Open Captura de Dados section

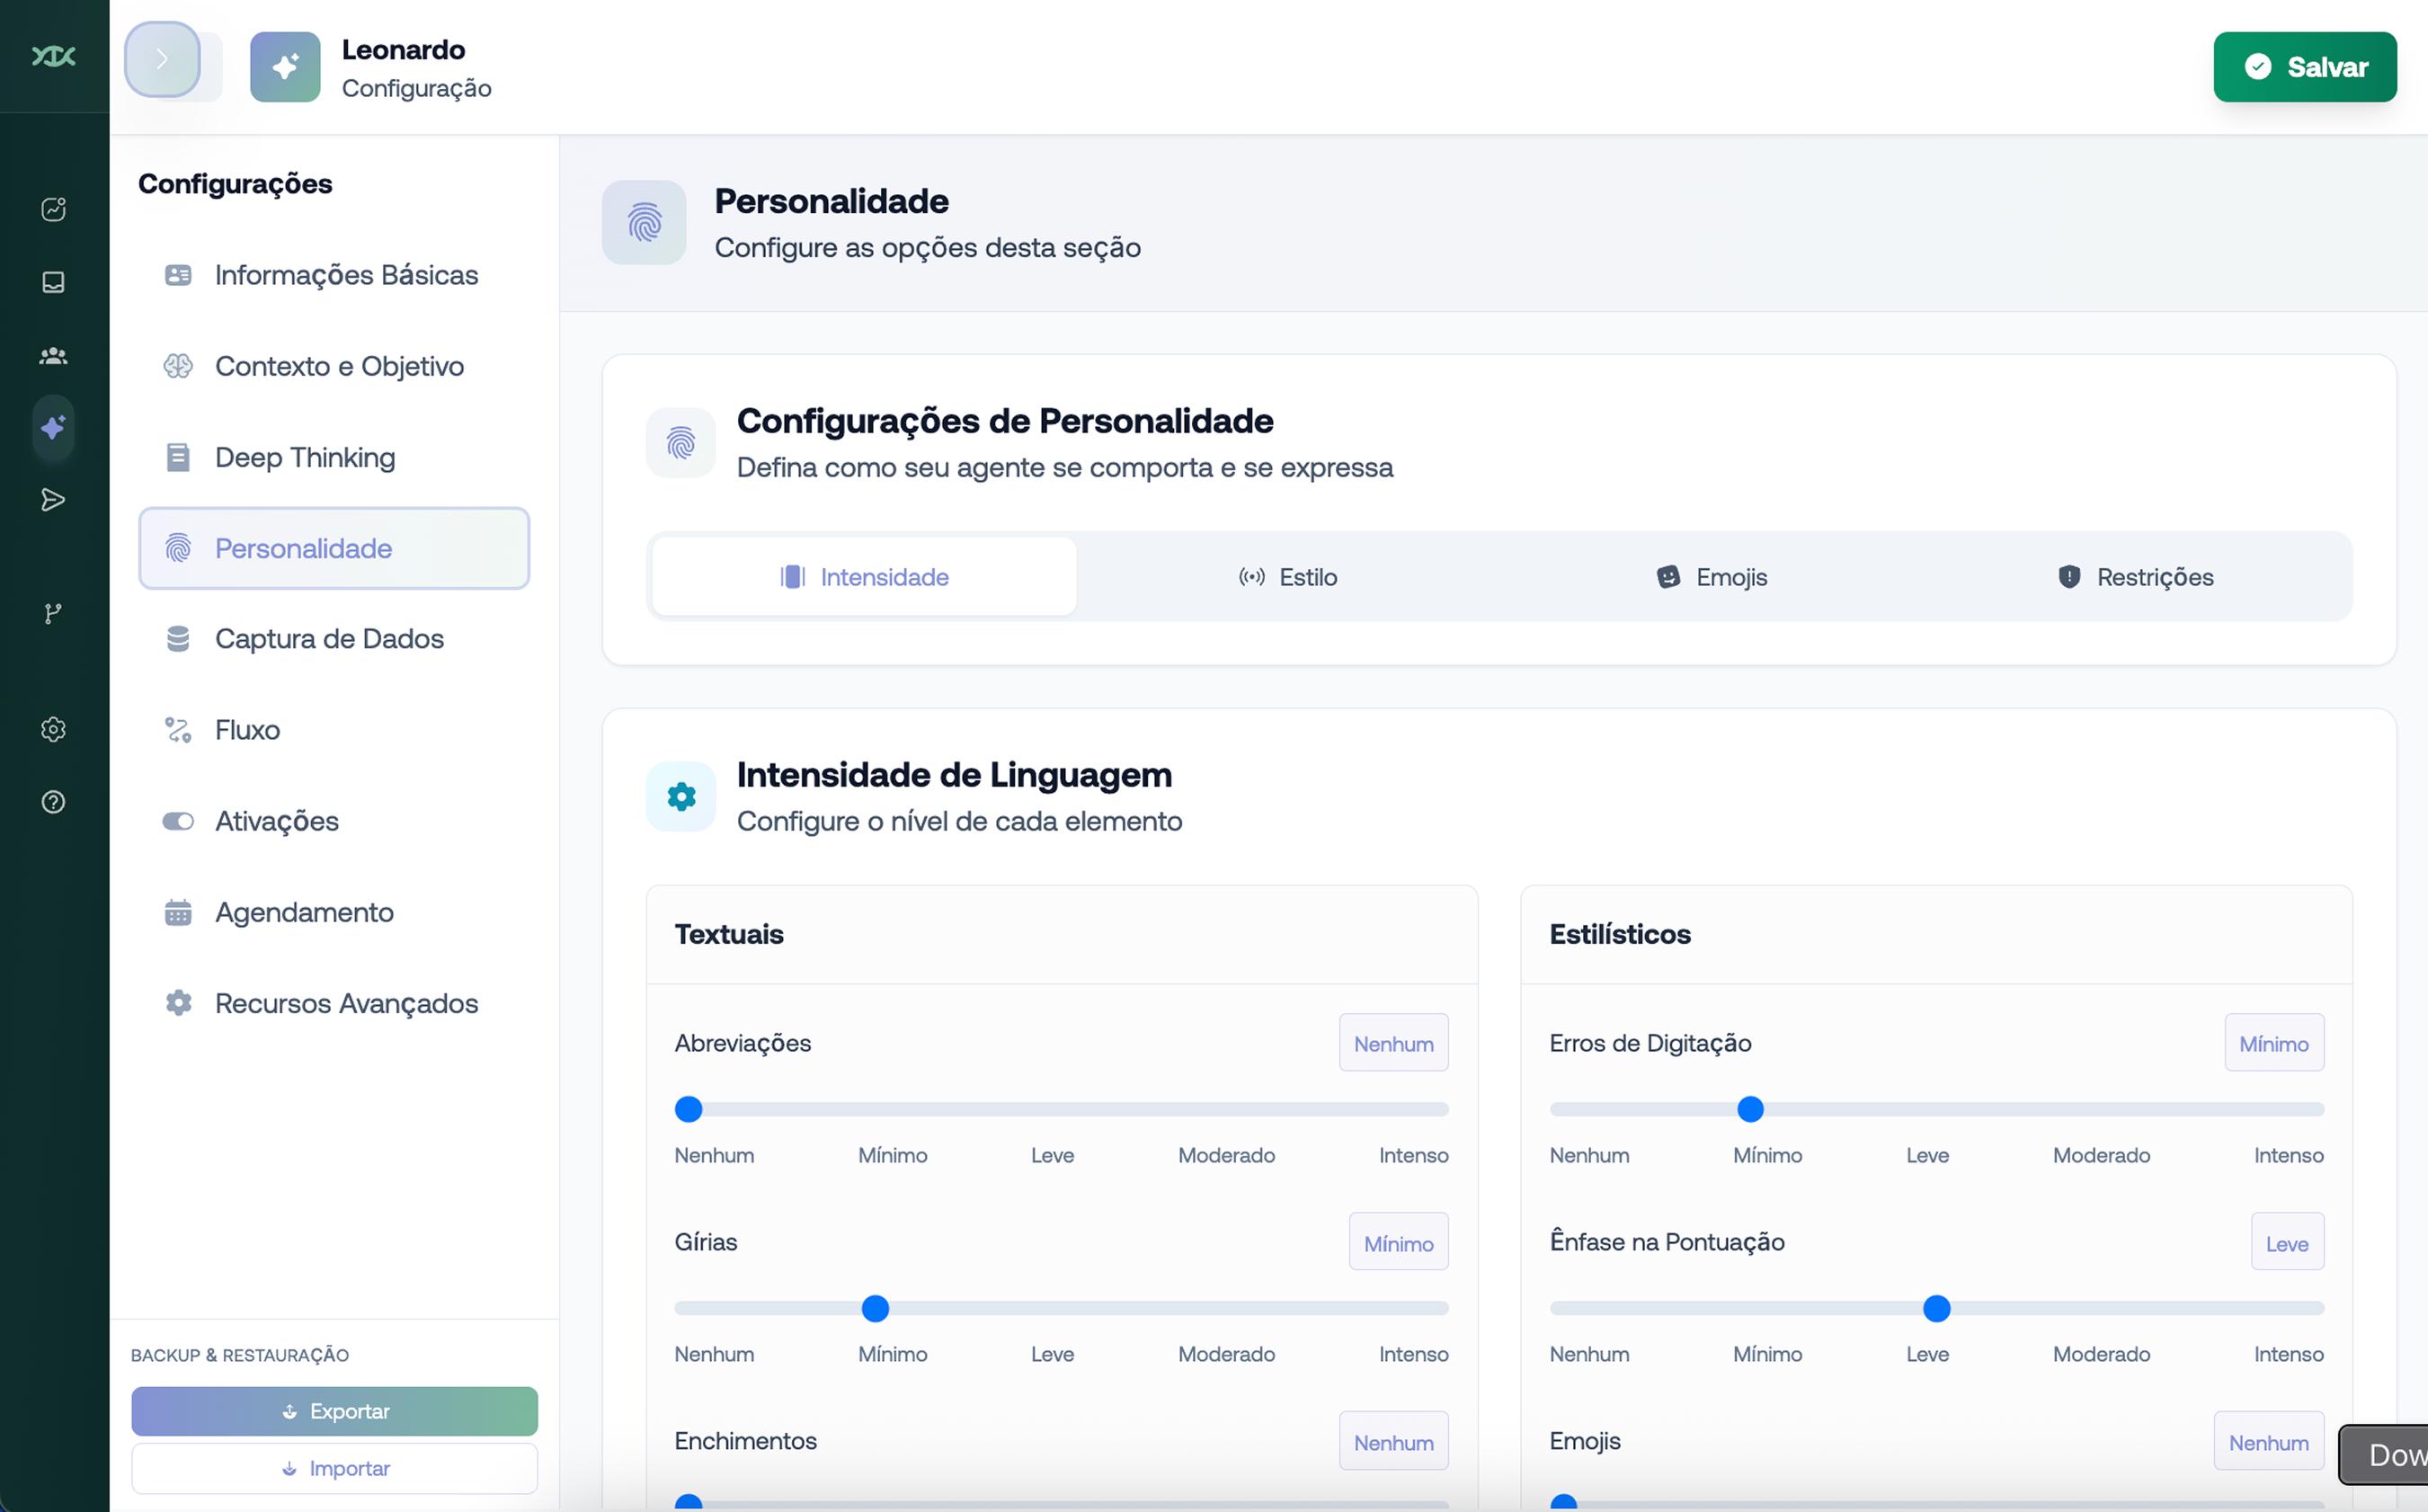tap(329, 638)
